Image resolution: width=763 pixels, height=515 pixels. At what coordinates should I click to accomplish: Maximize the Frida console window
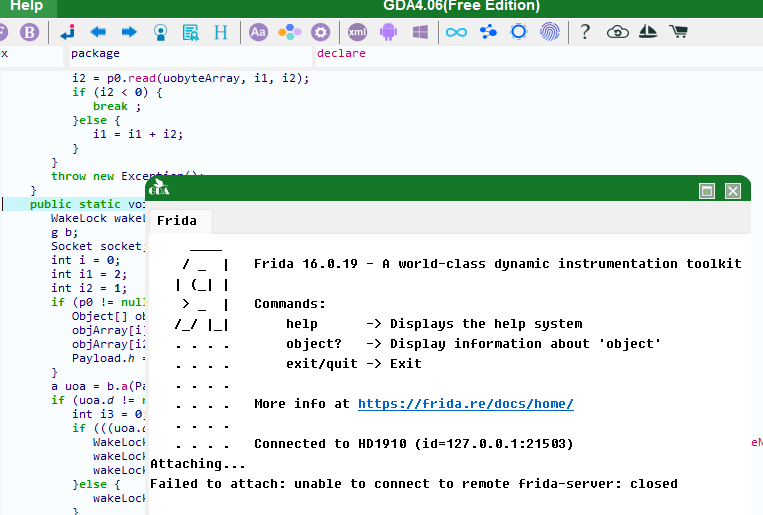pos(707,191)
